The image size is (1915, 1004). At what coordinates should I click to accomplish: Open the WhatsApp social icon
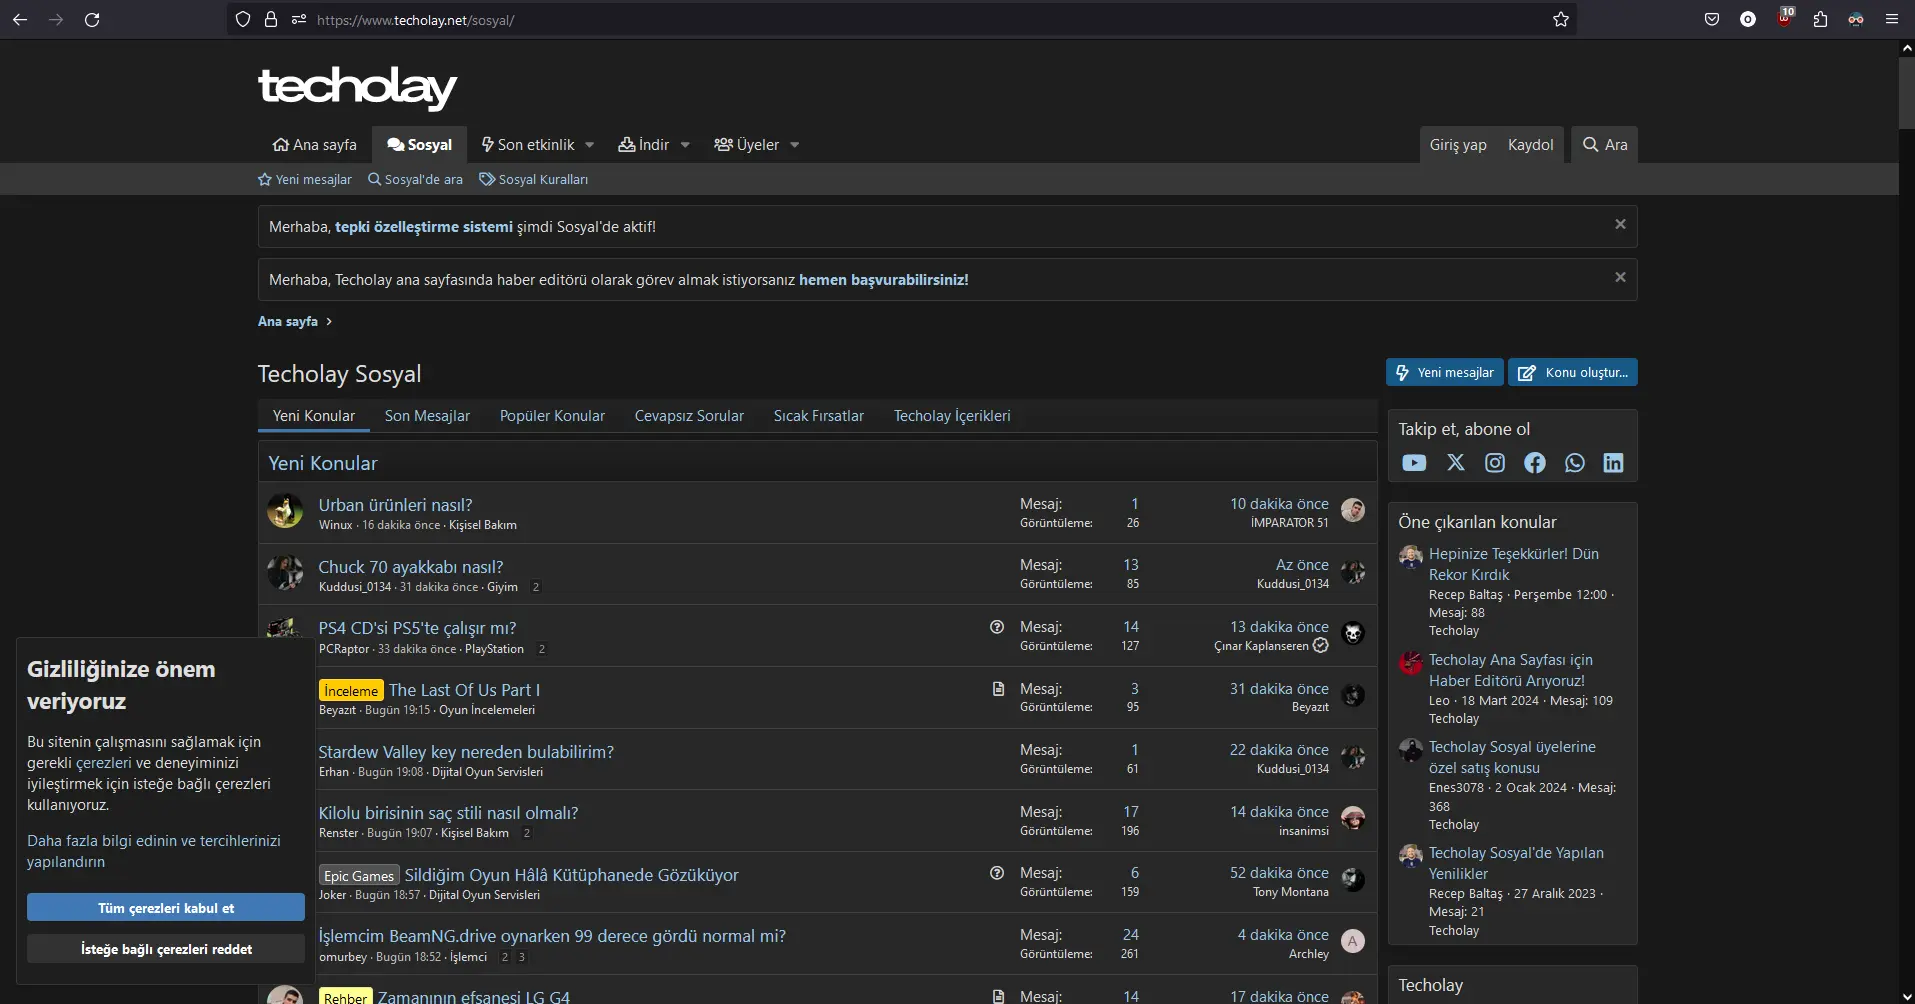pyautogui.click(x=1575, y=463)
